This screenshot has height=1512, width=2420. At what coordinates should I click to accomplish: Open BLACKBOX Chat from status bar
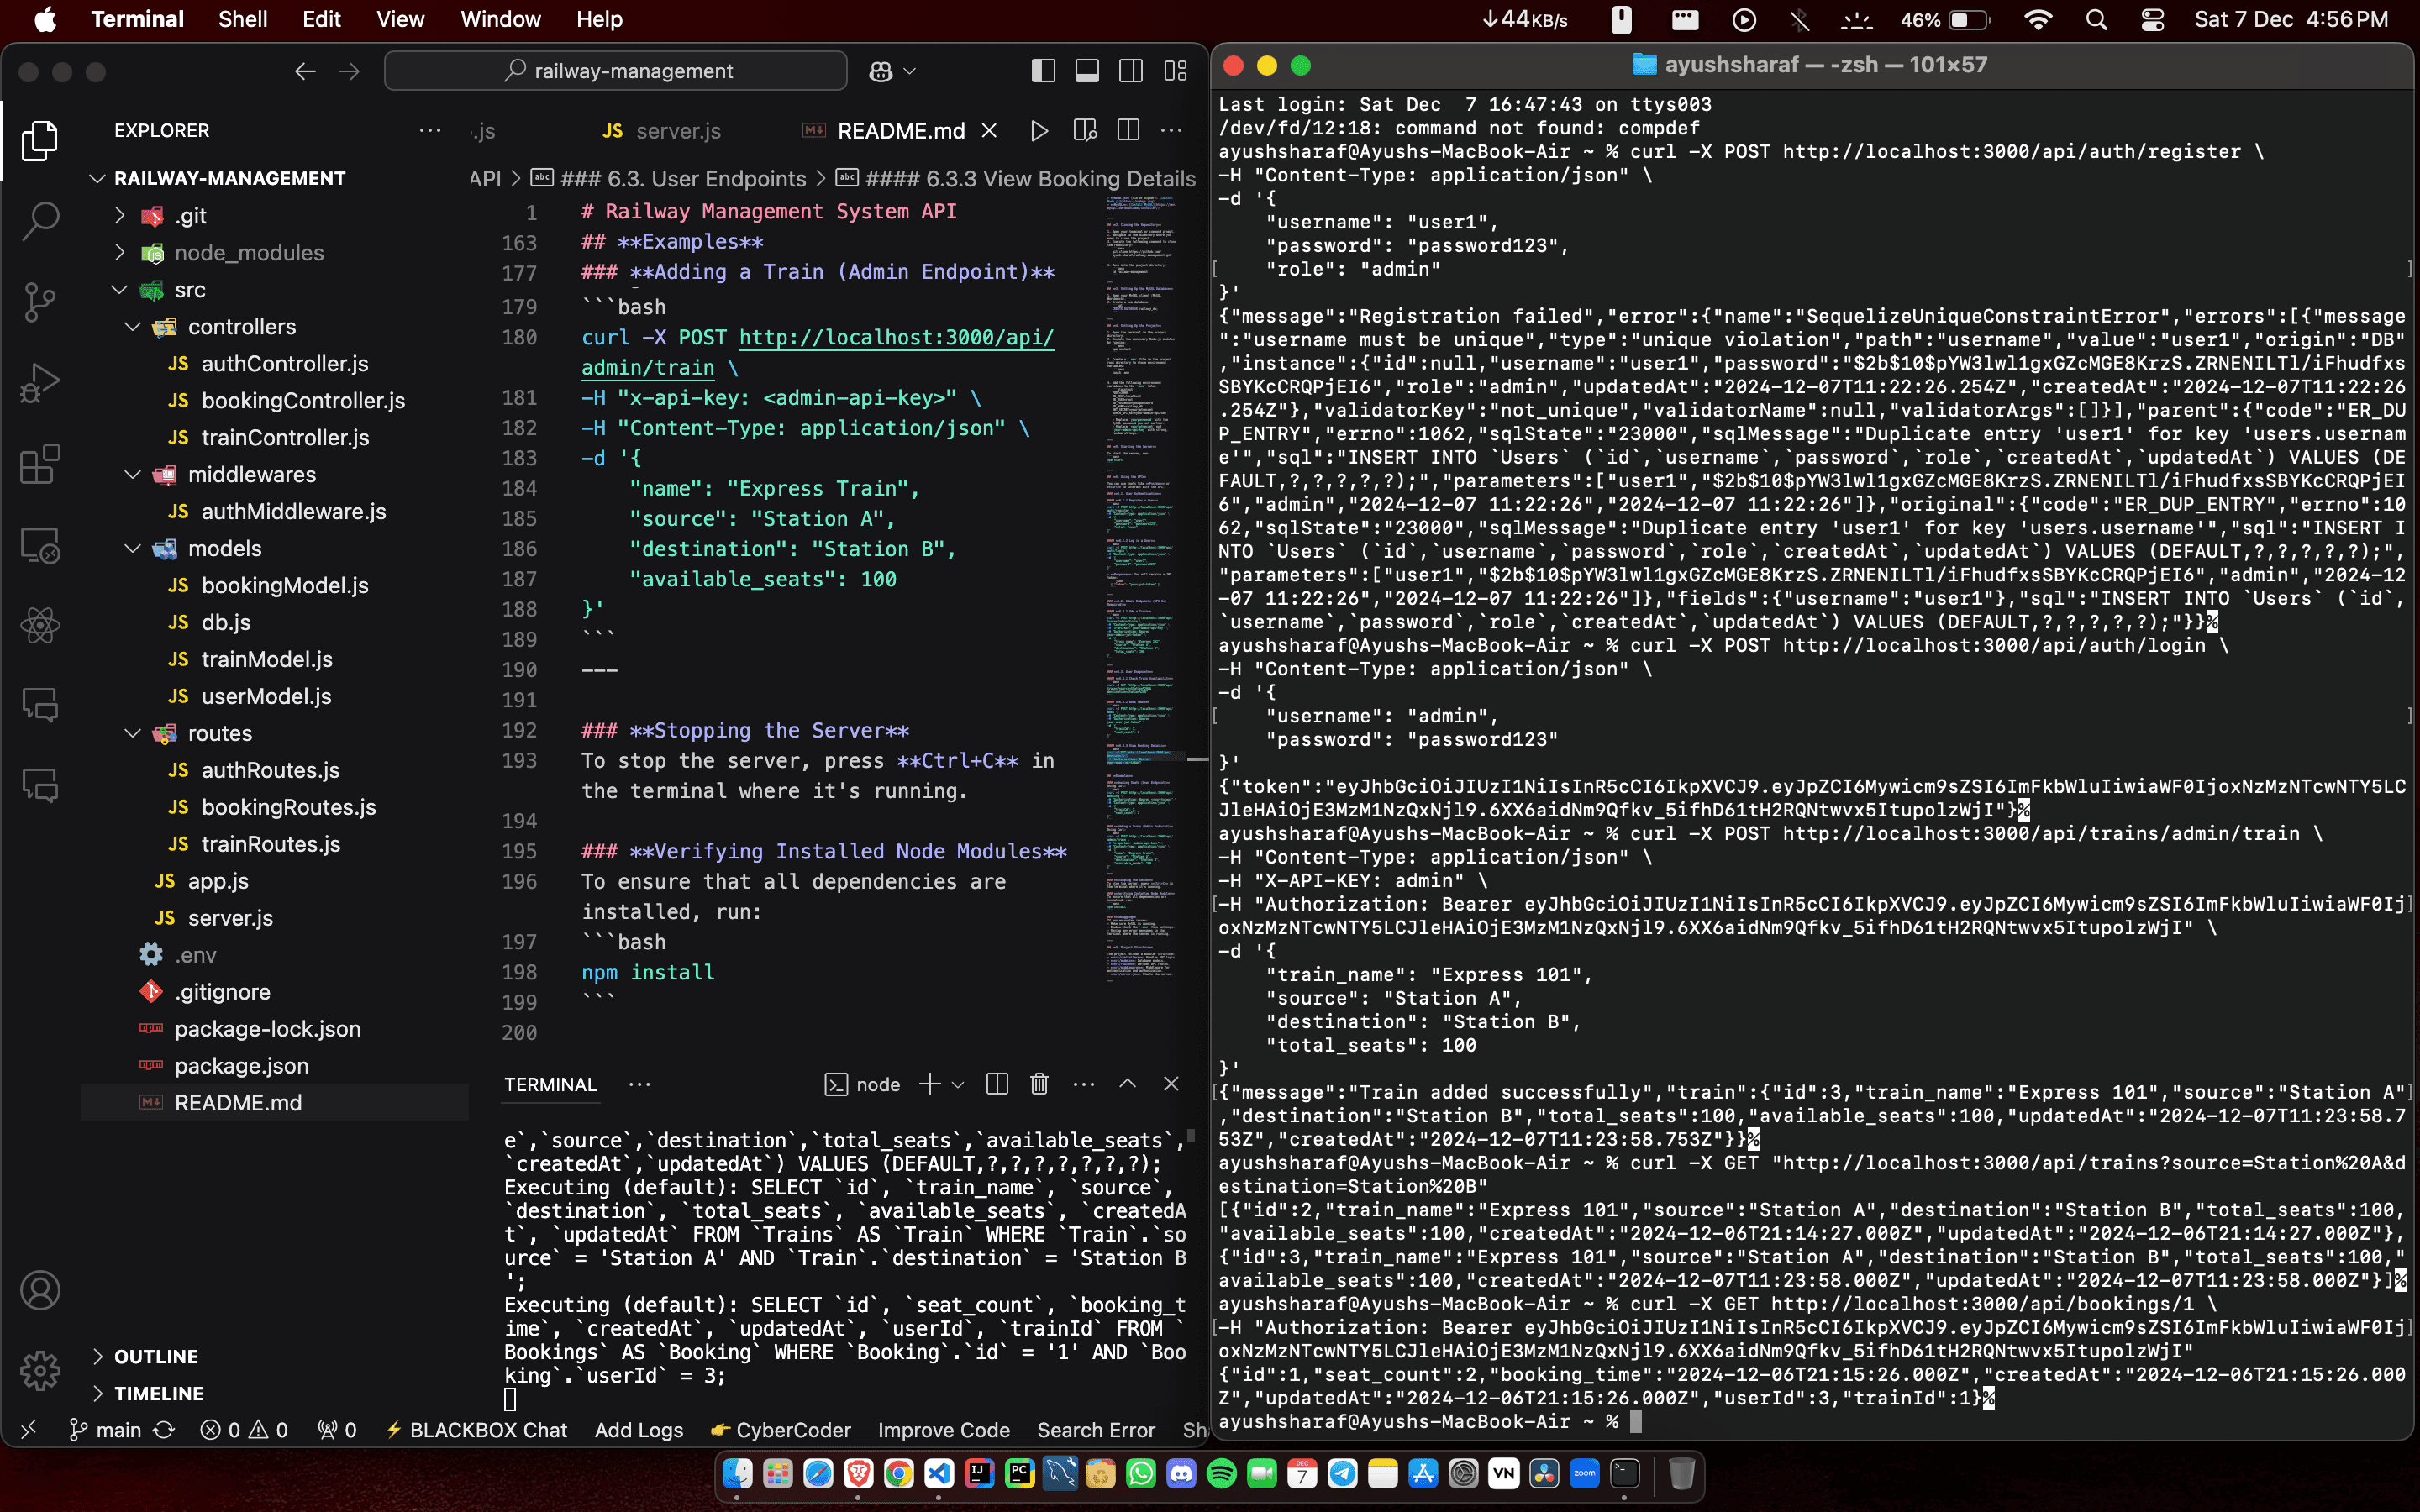477,1430
